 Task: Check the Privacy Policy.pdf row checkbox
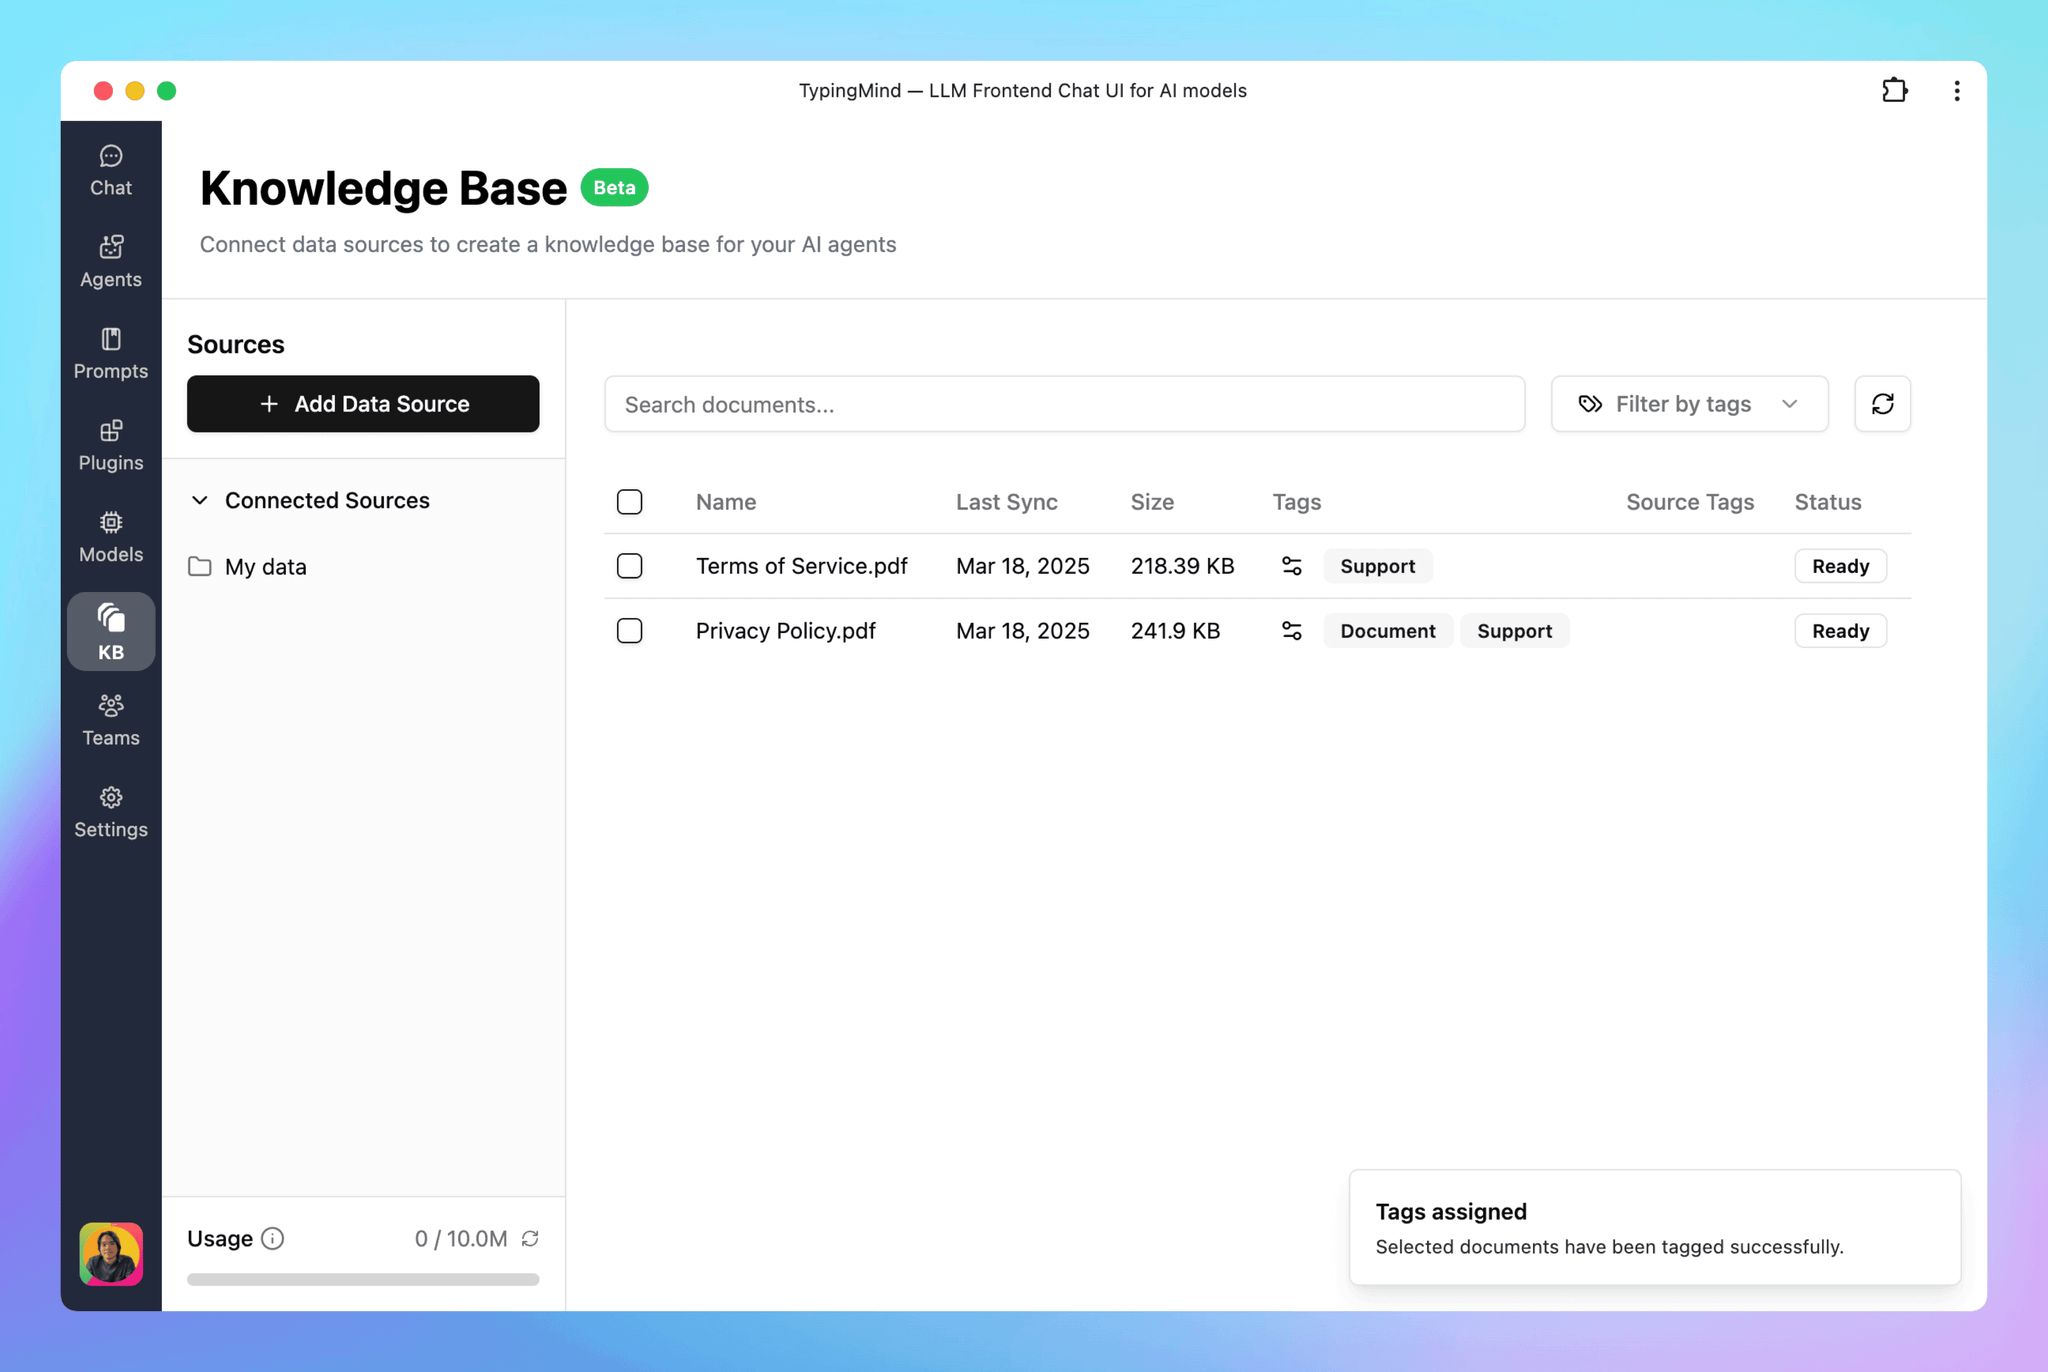(x=630, y=630)
